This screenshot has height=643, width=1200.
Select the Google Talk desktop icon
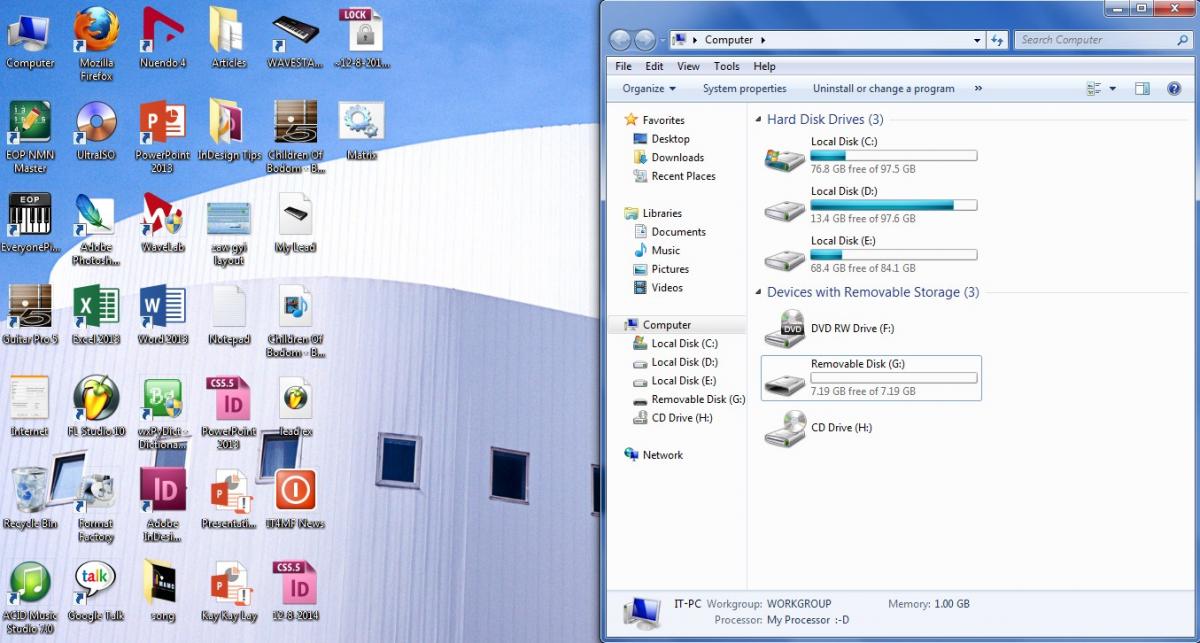tap(96, 591)
